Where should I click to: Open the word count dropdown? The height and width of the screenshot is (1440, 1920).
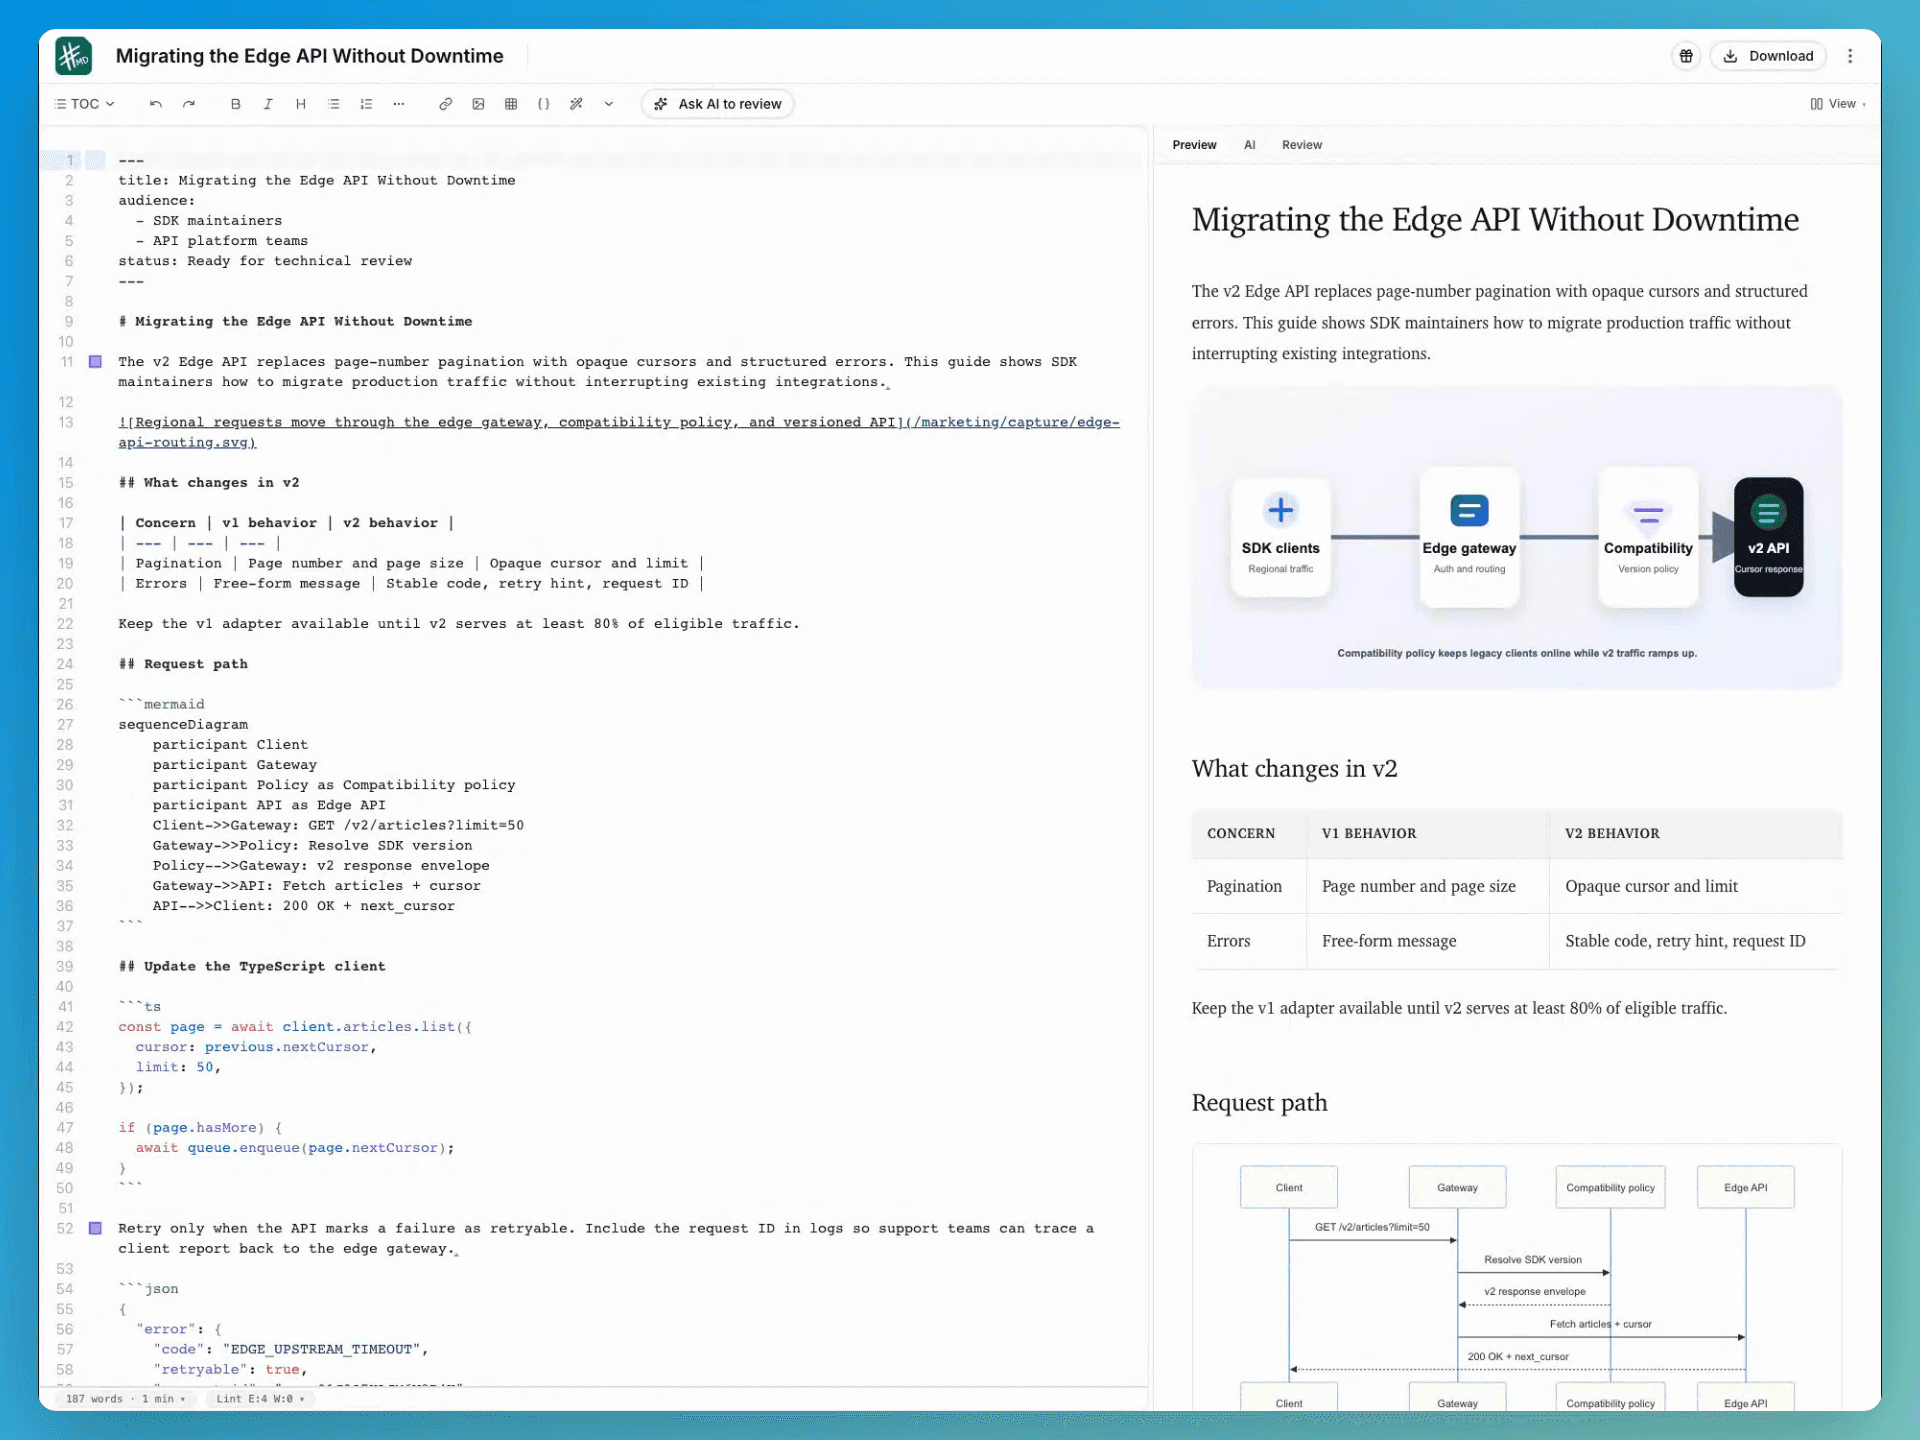tap(126, 1399)
